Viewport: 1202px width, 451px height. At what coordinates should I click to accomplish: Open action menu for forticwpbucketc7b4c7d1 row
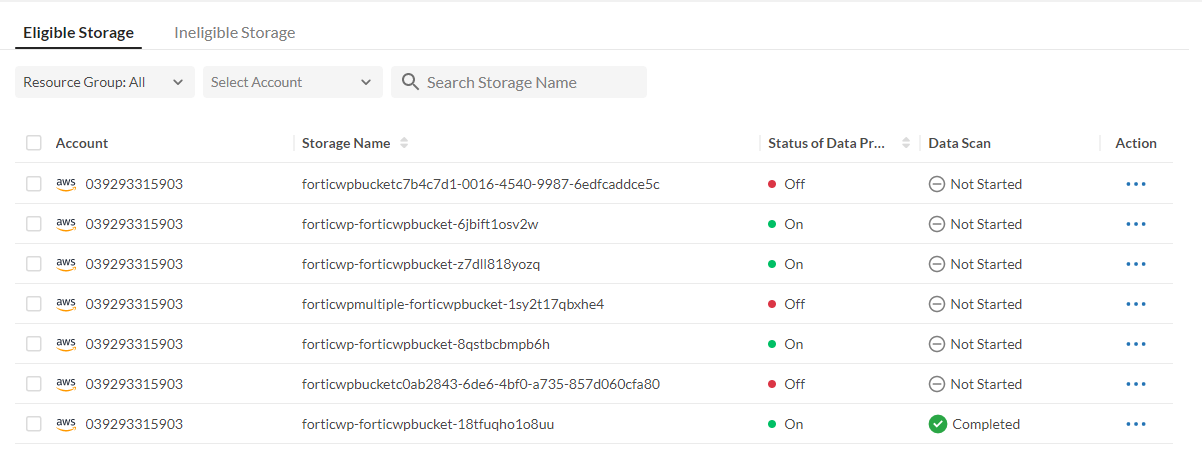1135,184
